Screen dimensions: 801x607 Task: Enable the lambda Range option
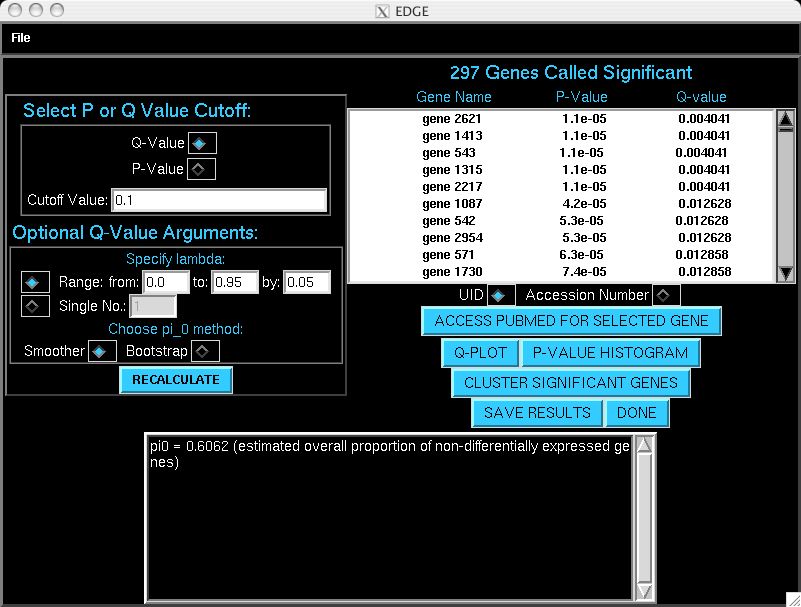point(35,282)
